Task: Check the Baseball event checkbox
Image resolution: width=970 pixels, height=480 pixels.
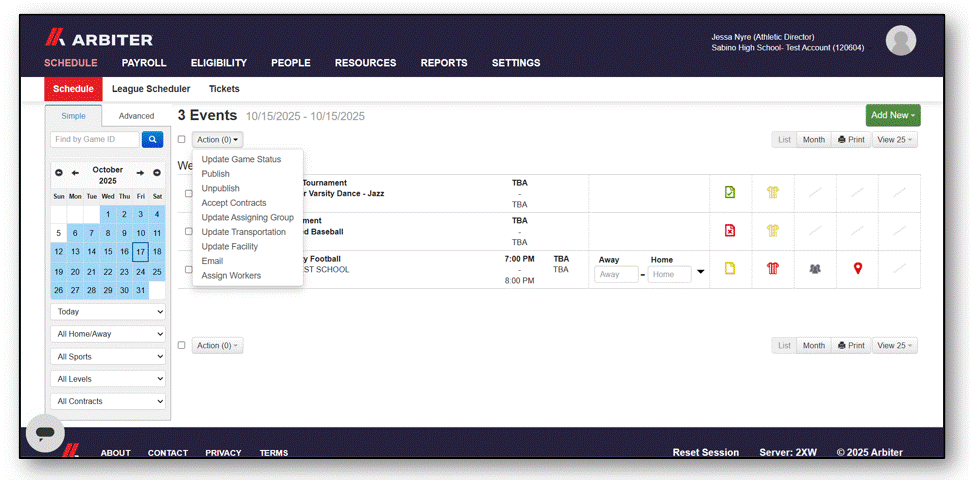Action: (x=189, y=231)
